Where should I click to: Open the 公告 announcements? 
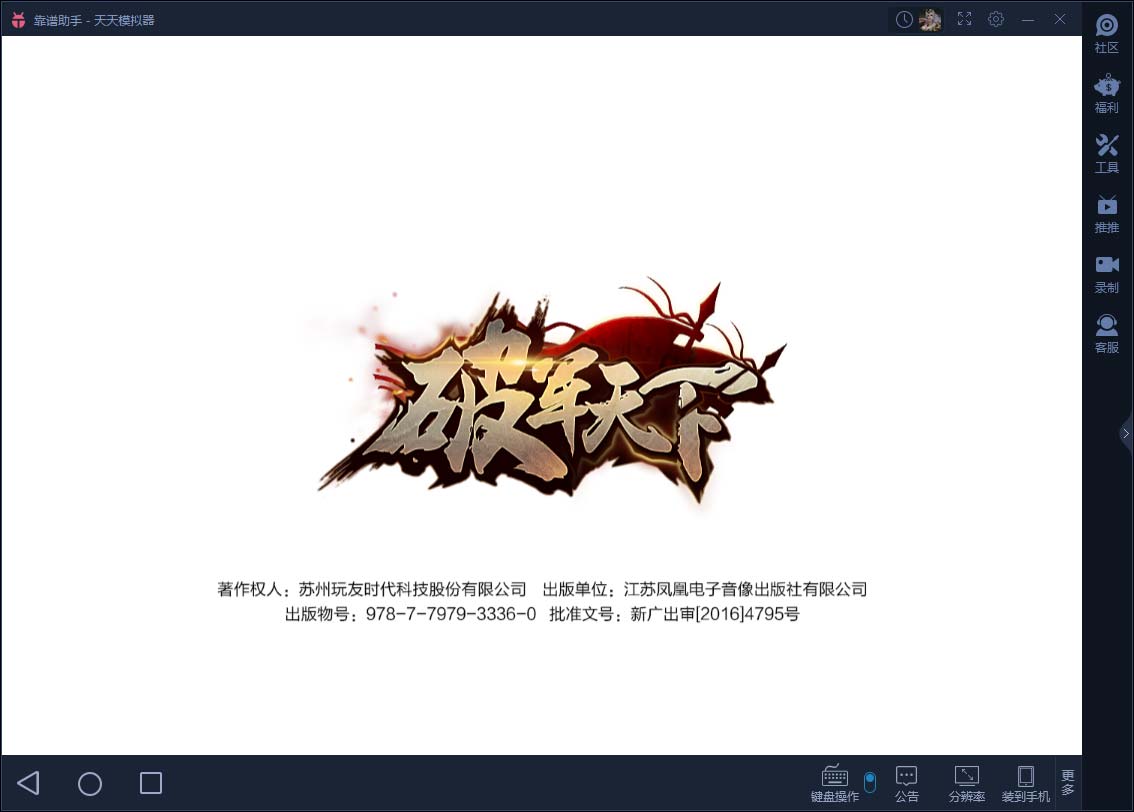point(906,784)
